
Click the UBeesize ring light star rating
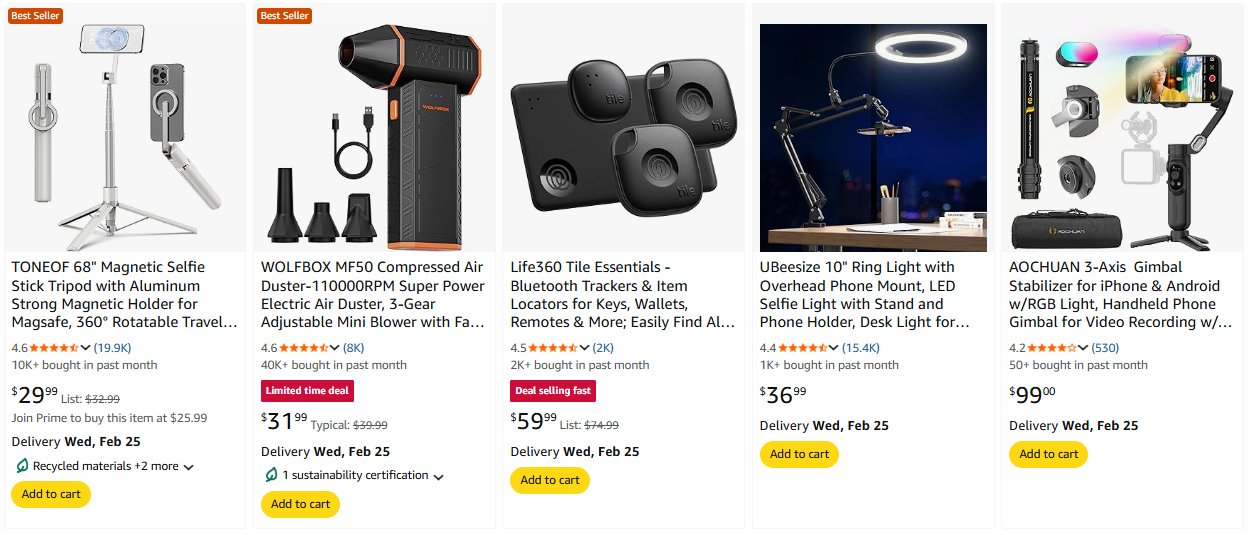click(802, 348)
